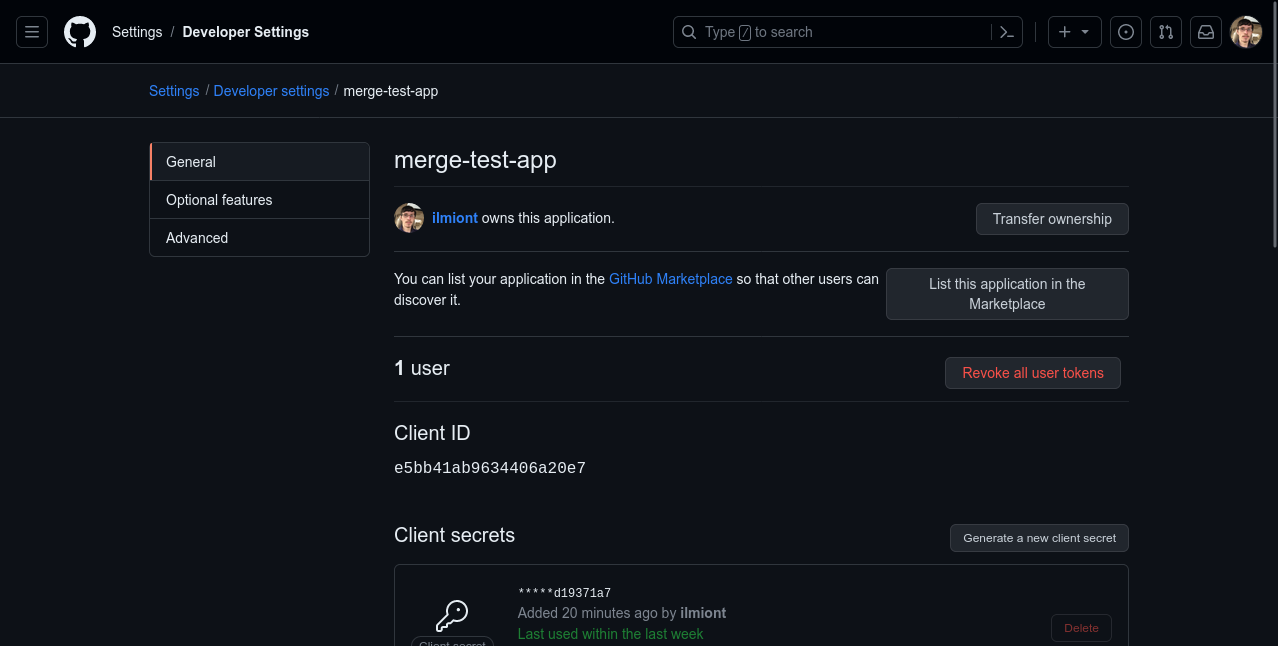Select Optional features in the sidebar
The width and height of the screenshot is (1278, 646).
(219, 199)
